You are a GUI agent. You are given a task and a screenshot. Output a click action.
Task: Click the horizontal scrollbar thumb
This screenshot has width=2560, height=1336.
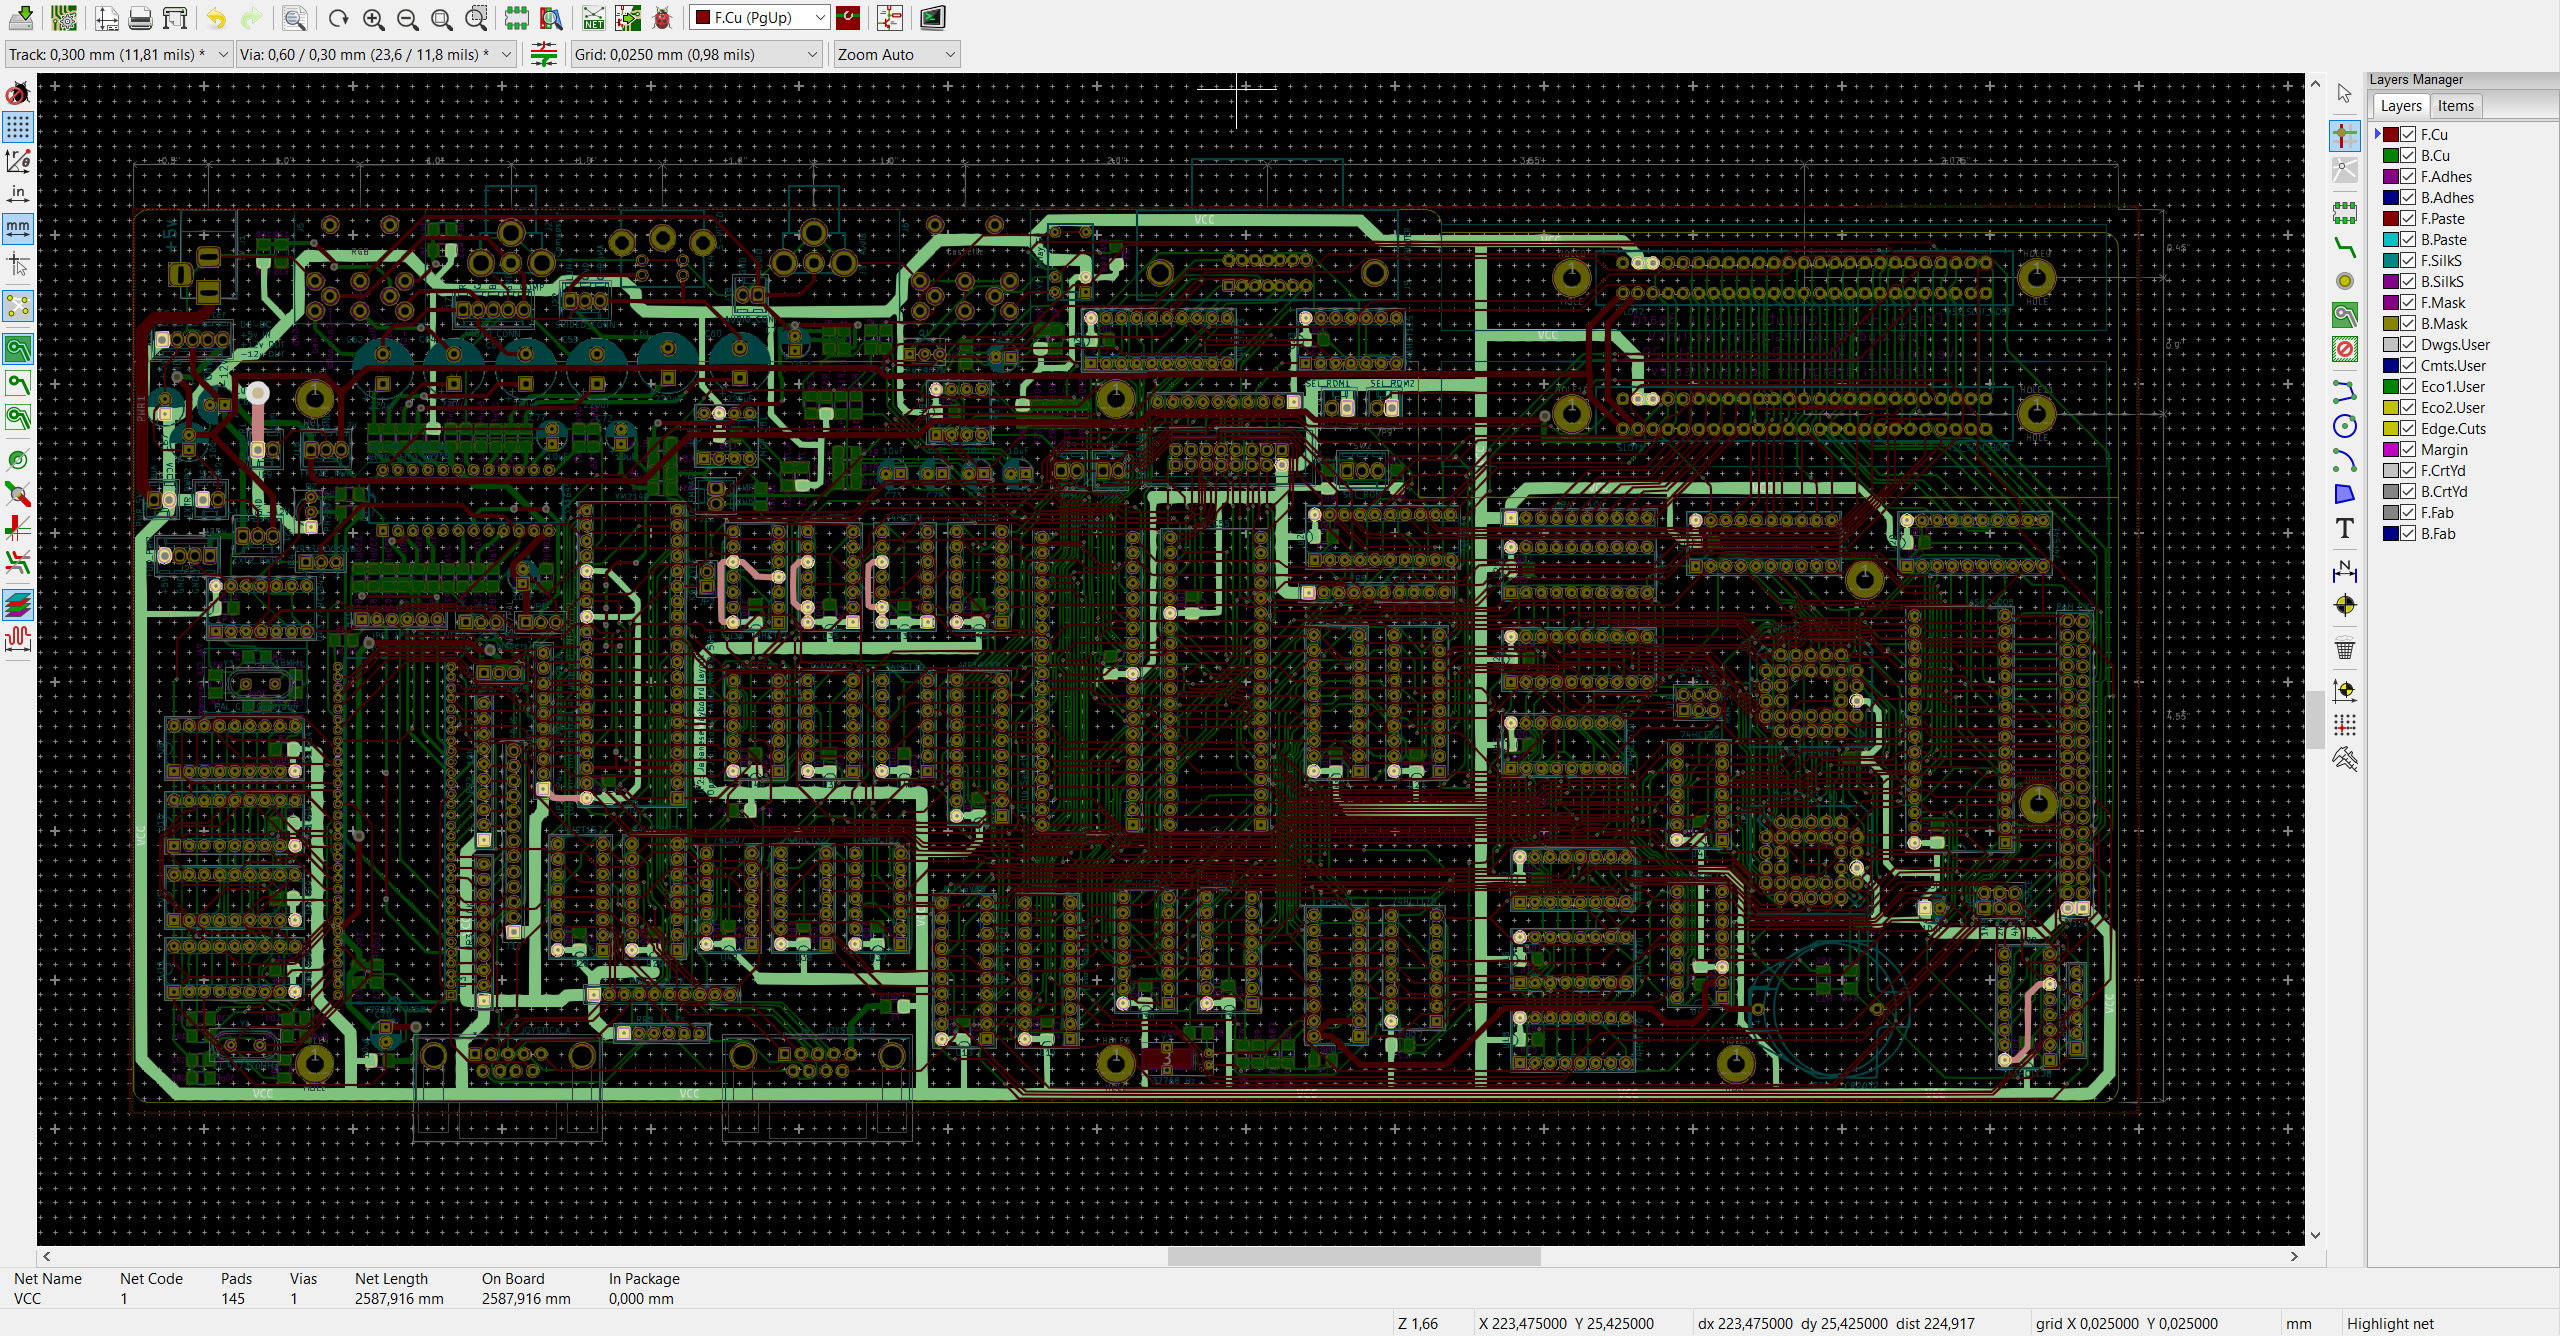click(x=1354, y=1257)
